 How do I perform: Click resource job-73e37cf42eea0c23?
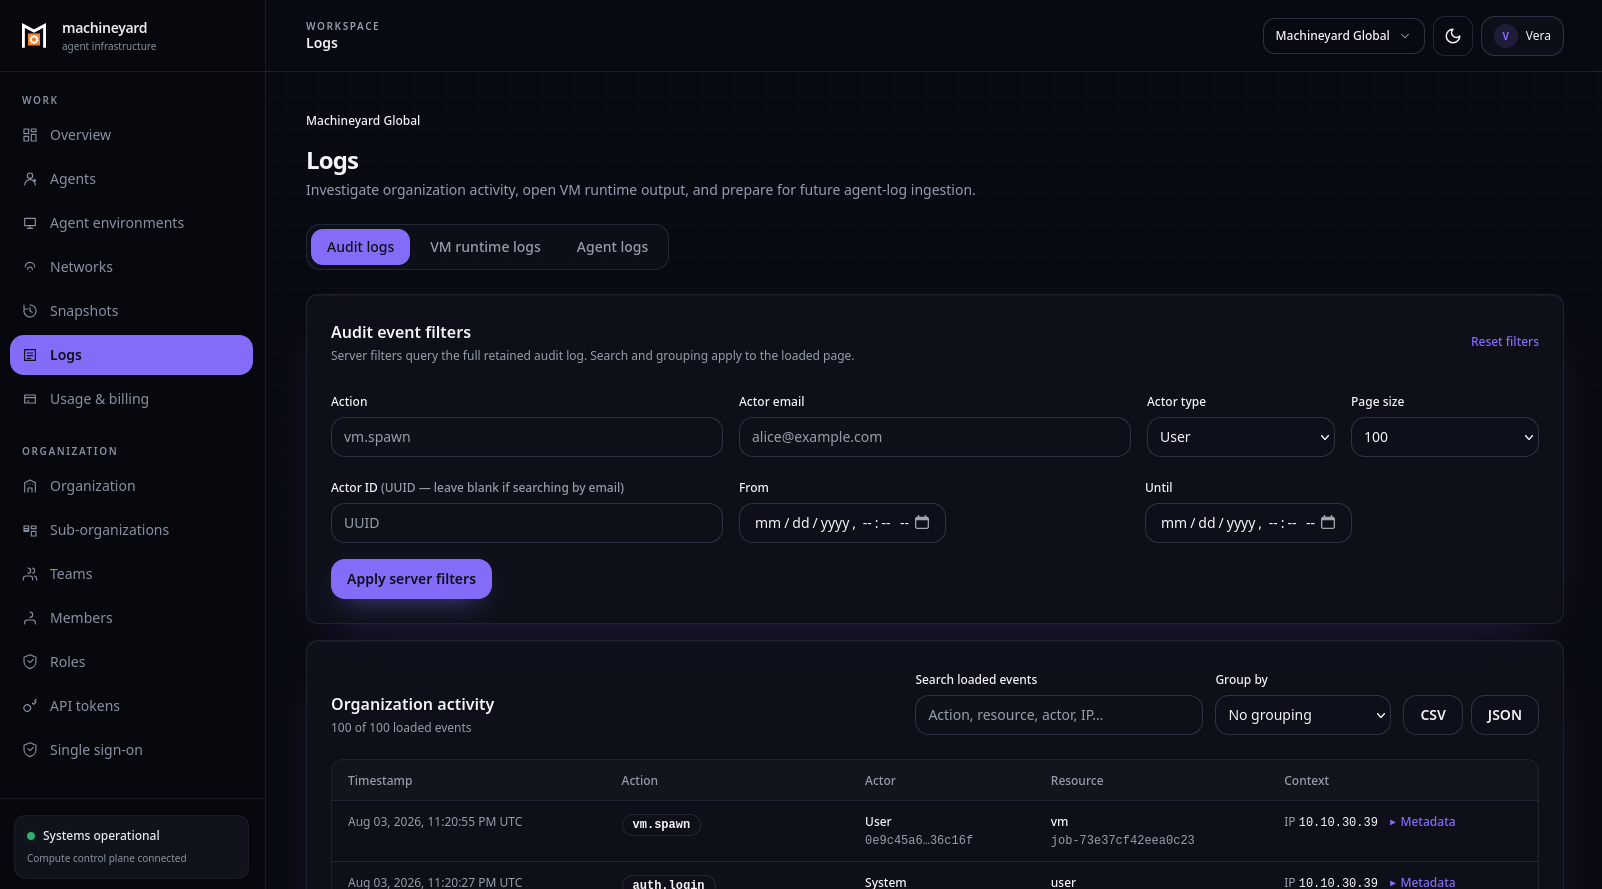coord(1122,840)
